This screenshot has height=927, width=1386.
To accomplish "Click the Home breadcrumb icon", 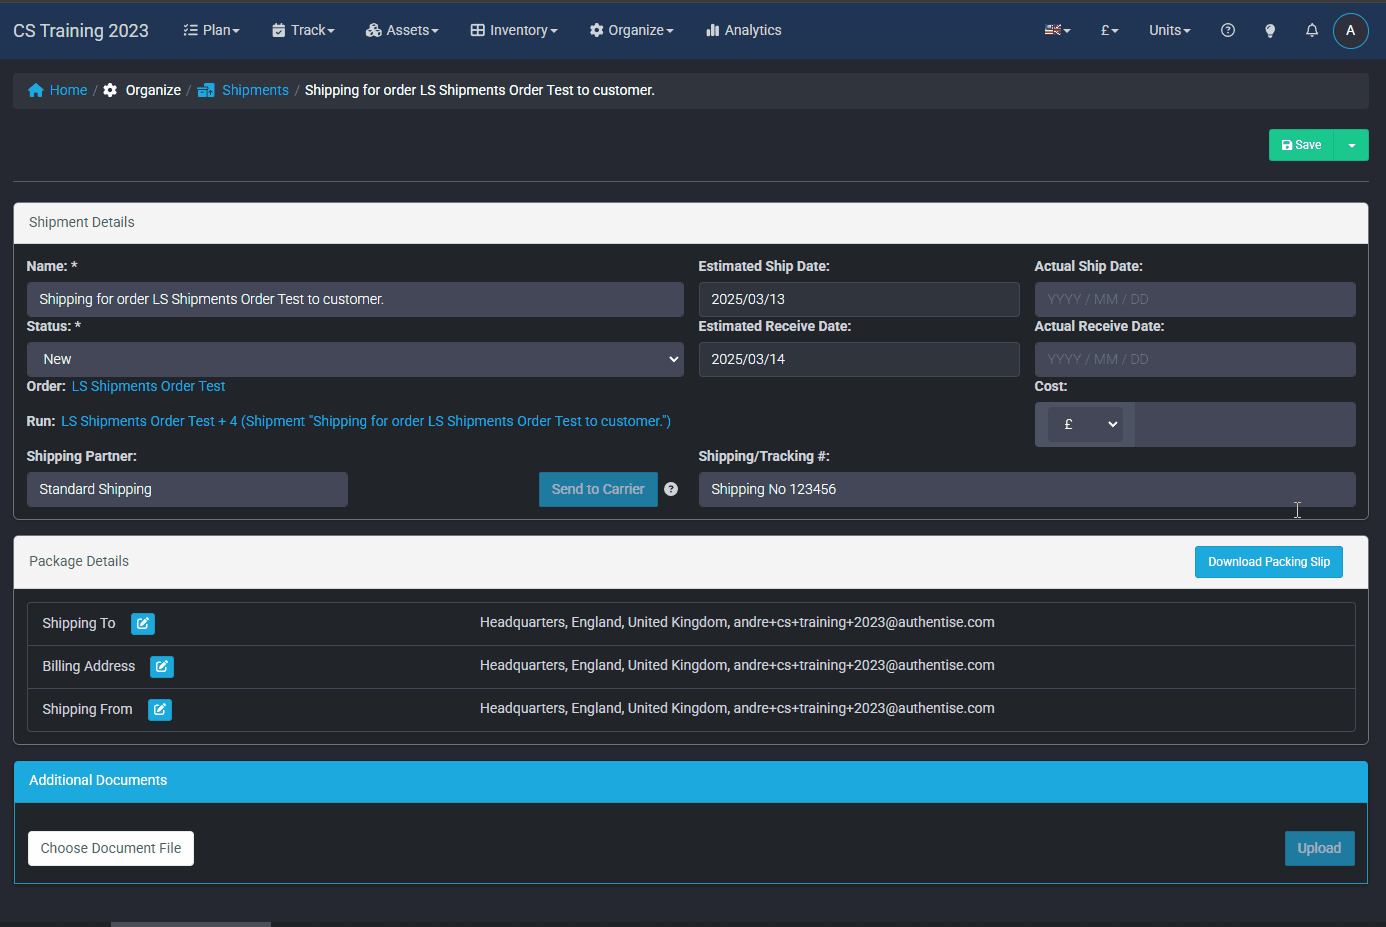I will (36, 91).
